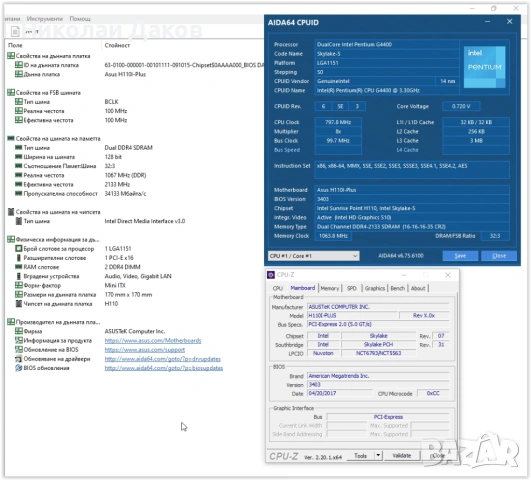Image resolution: width=531 pixels, height=480 pixels.
Task: Select the Graphics tab in CPU-Z
Action: tap(375, 288)
